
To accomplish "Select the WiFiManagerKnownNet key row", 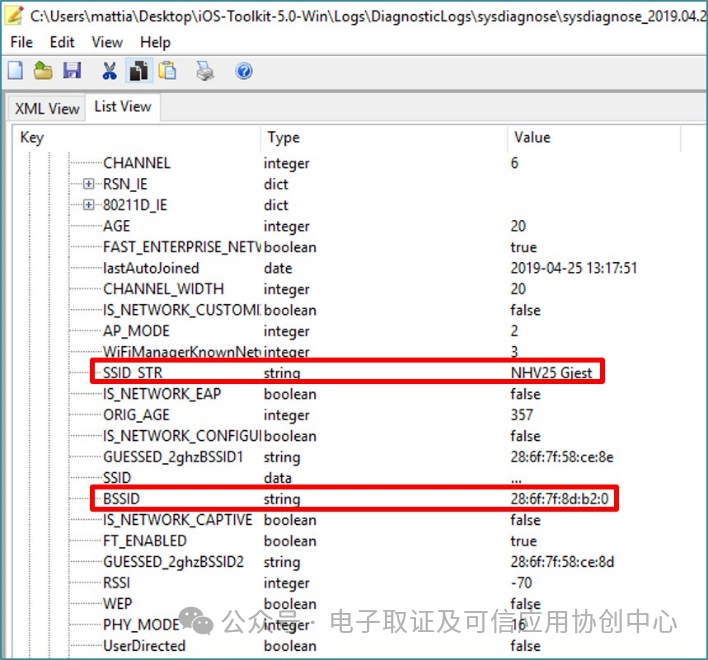I will (182, 352).
